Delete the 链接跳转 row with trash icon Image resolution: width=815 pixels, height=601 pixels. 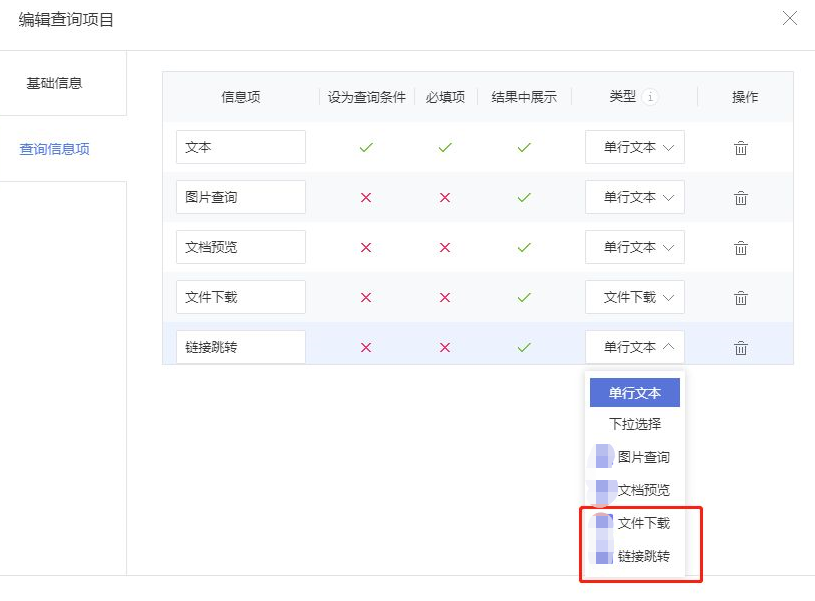[x=741, y=347]
